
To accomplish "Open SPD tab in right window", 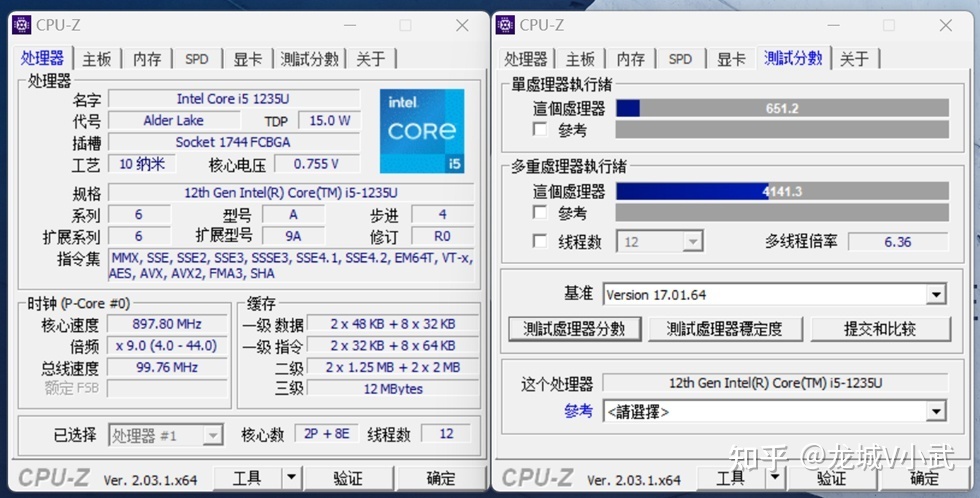I will tap(681, 59).
